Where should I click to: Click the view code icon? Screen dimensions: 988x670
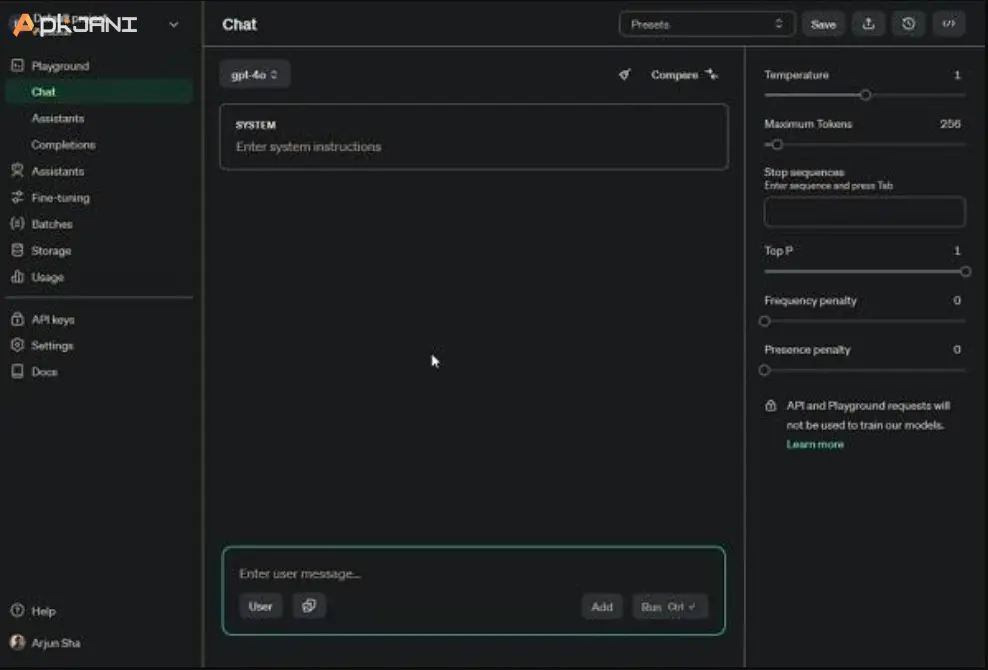coord(949,24)
